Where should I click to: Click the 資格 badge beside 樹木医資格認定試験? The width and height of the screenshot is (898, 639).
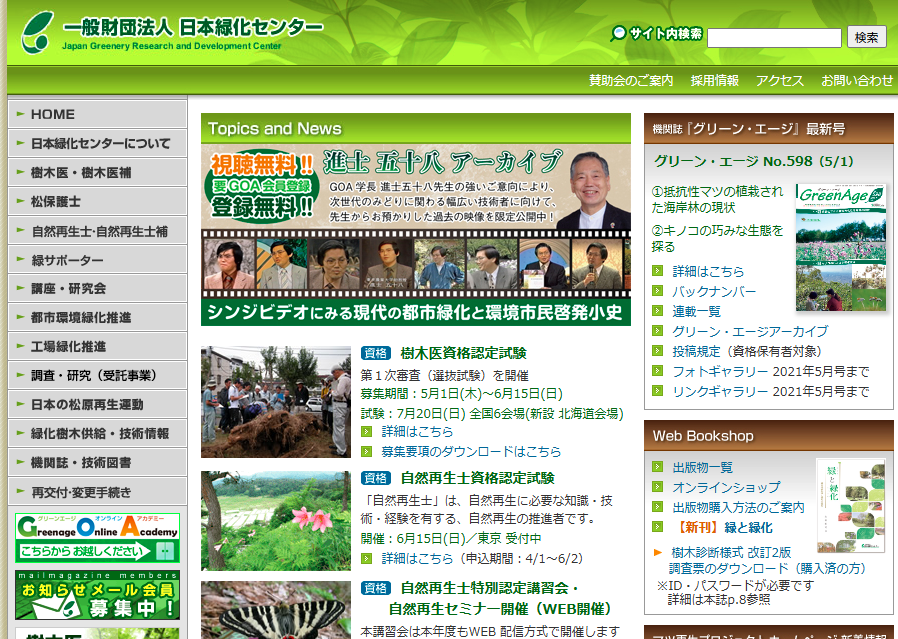point(376,353)
